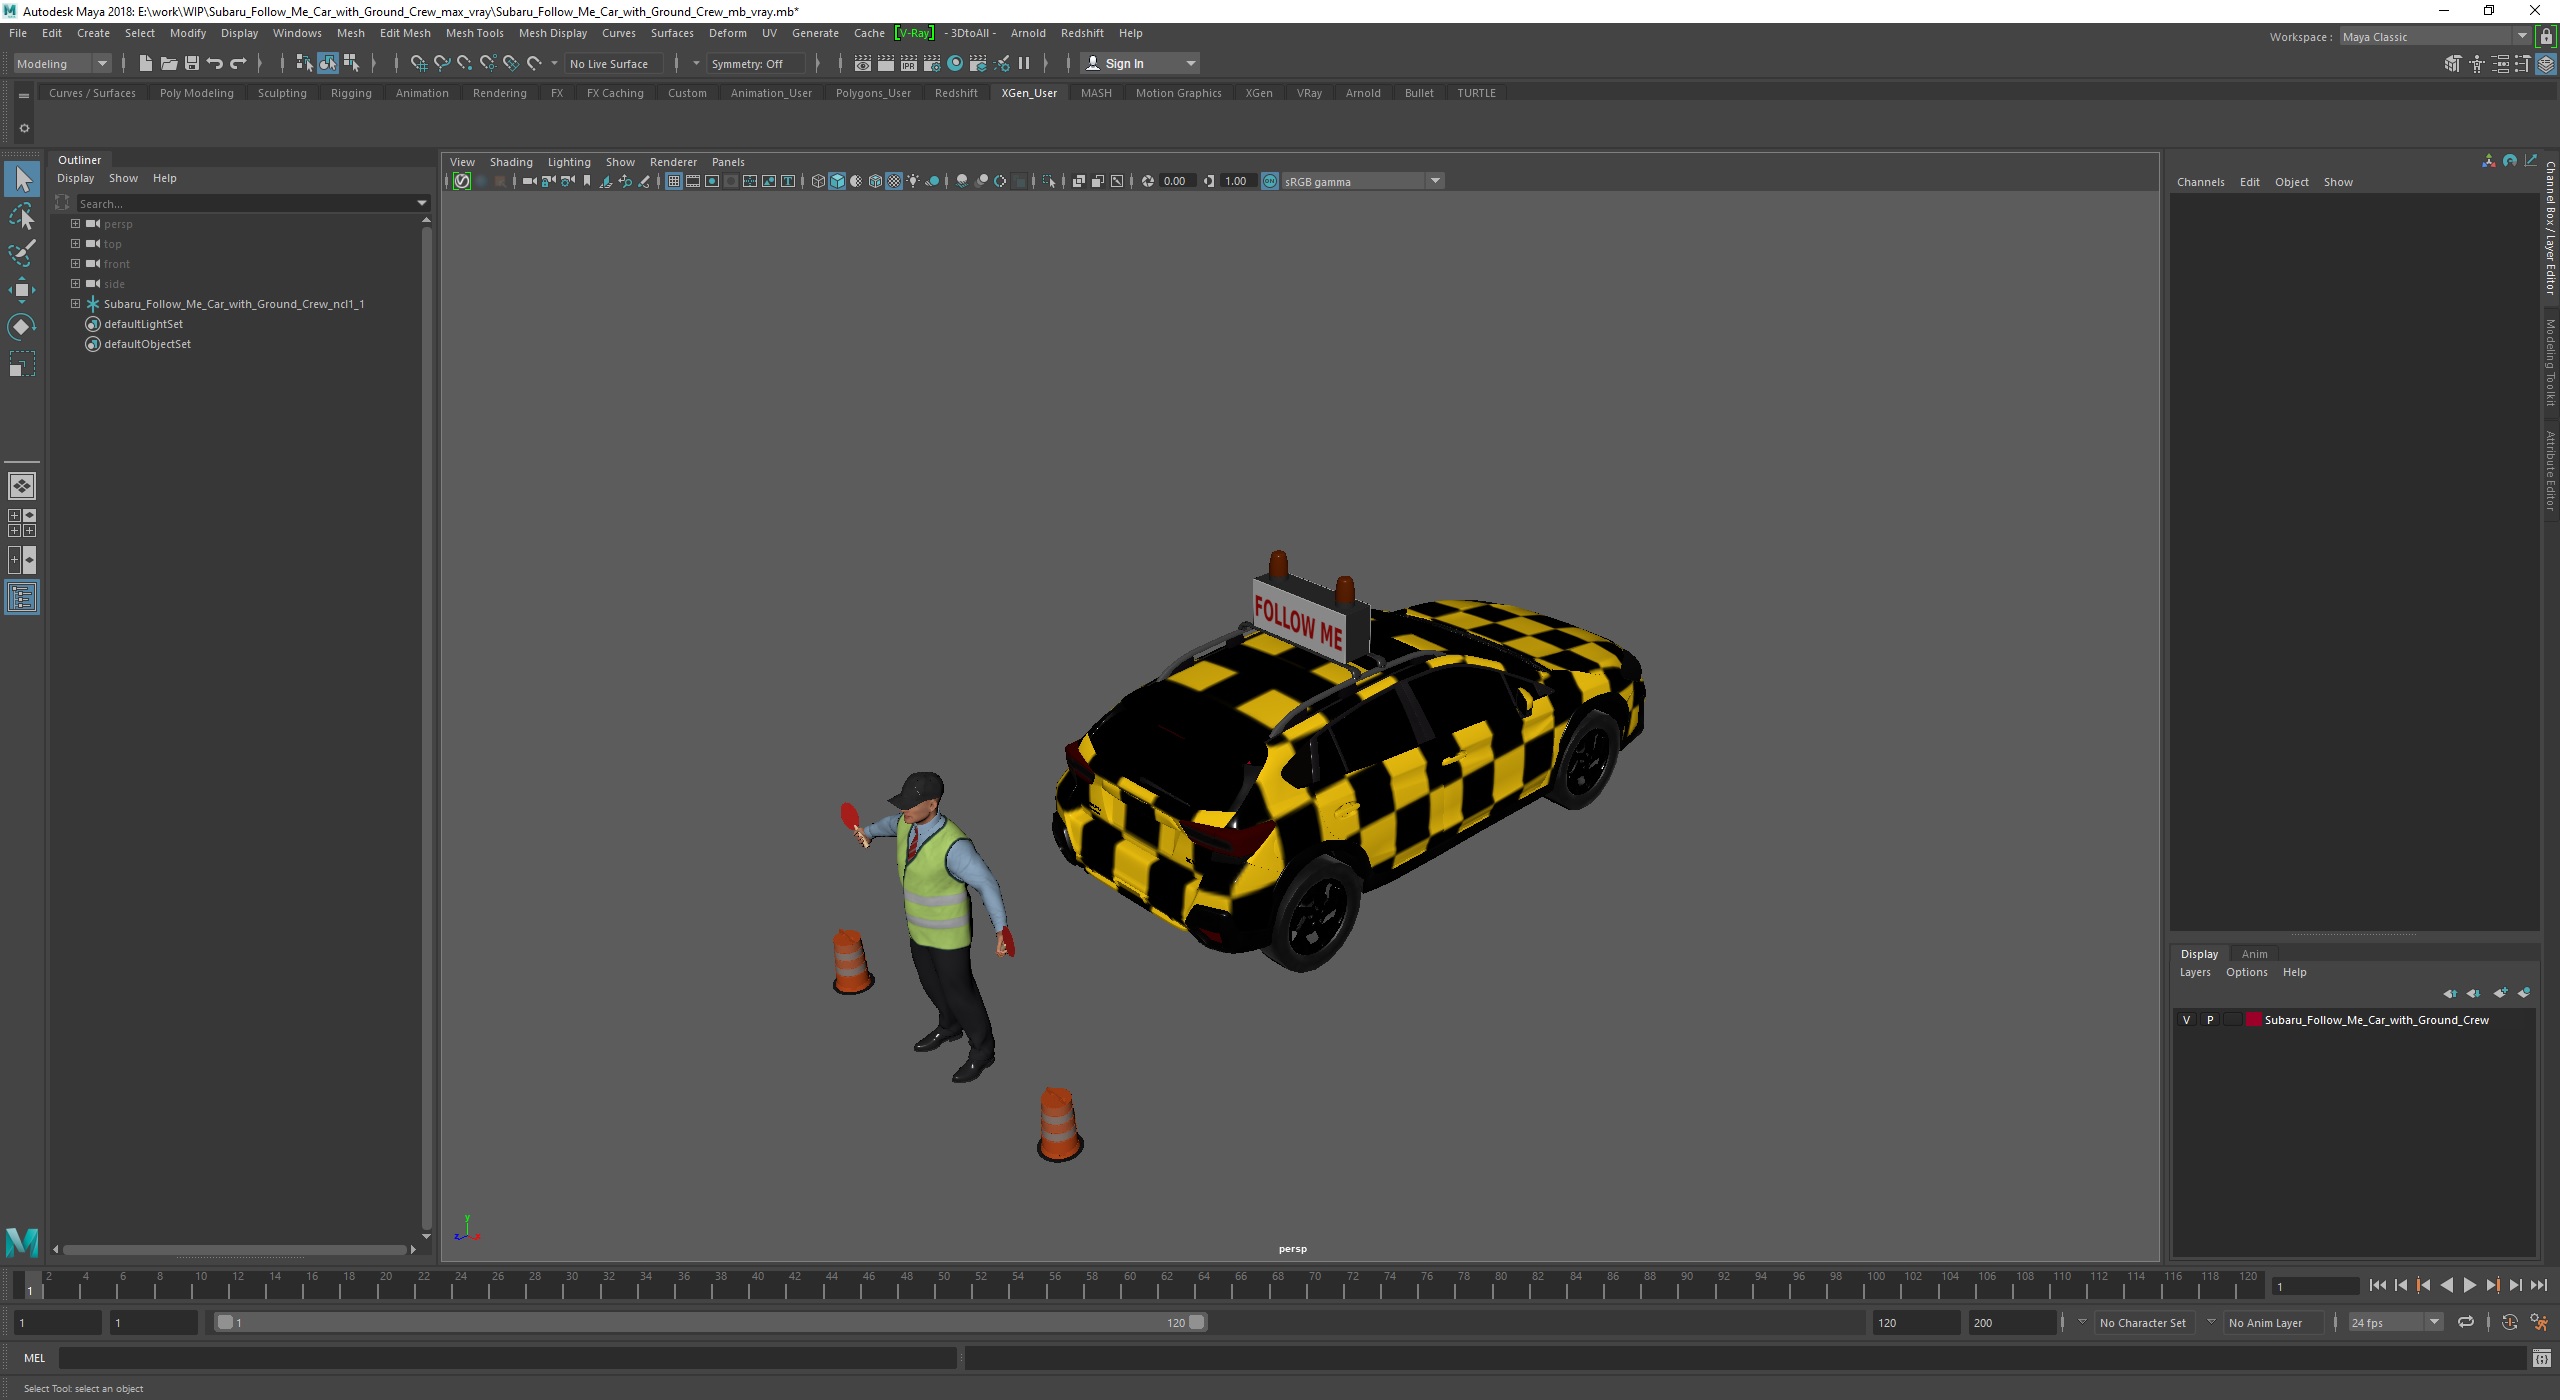
Task: Expand Subaru_Follow_Me_Car node in Outliner
Action: coord(75,303)
